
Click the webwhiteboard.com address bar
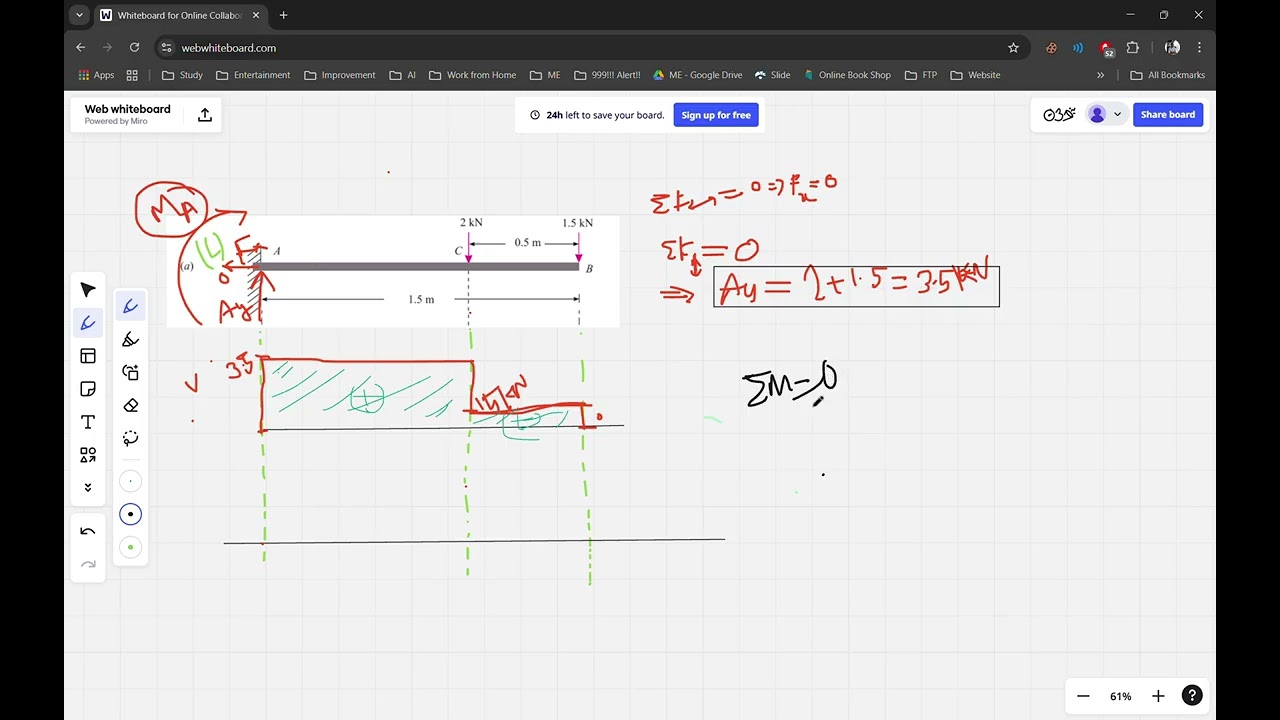(590, 48)
